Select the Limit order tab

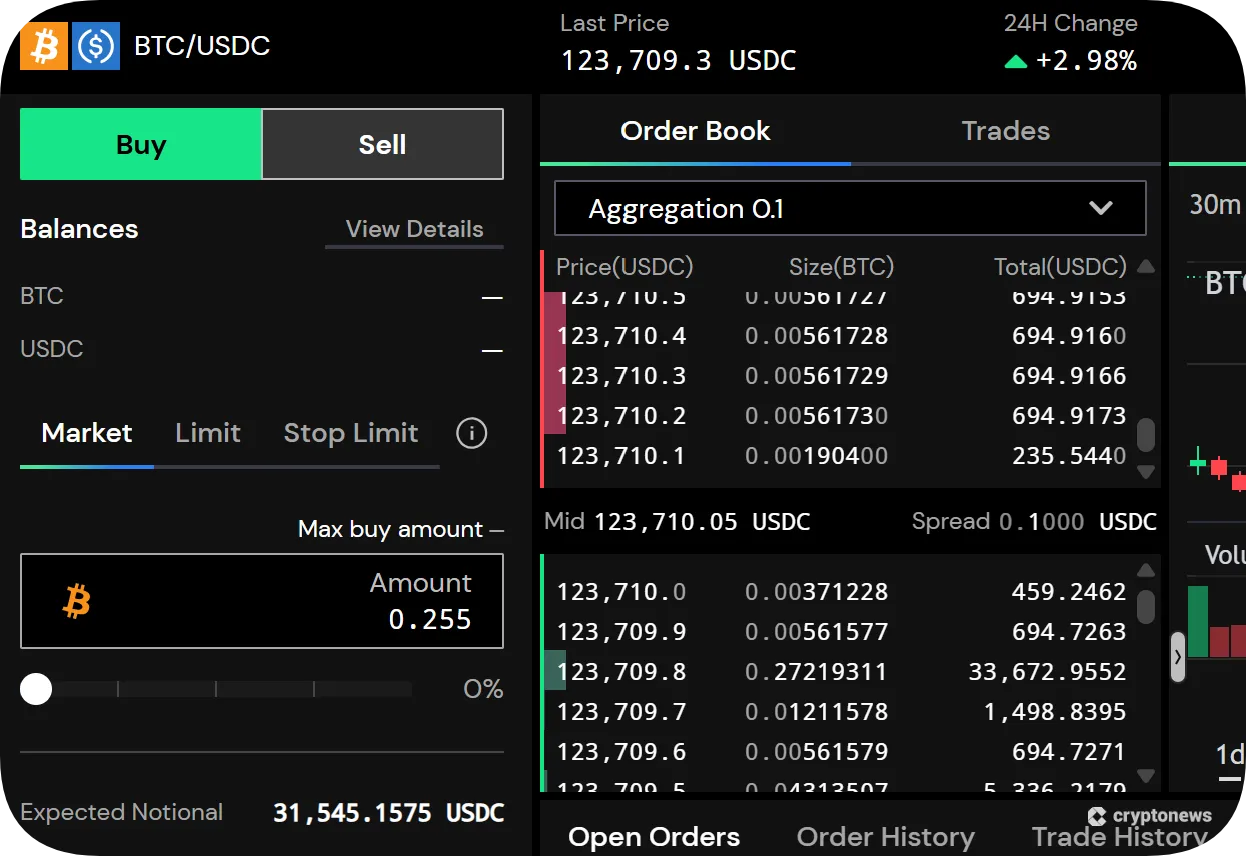(208, 433)
